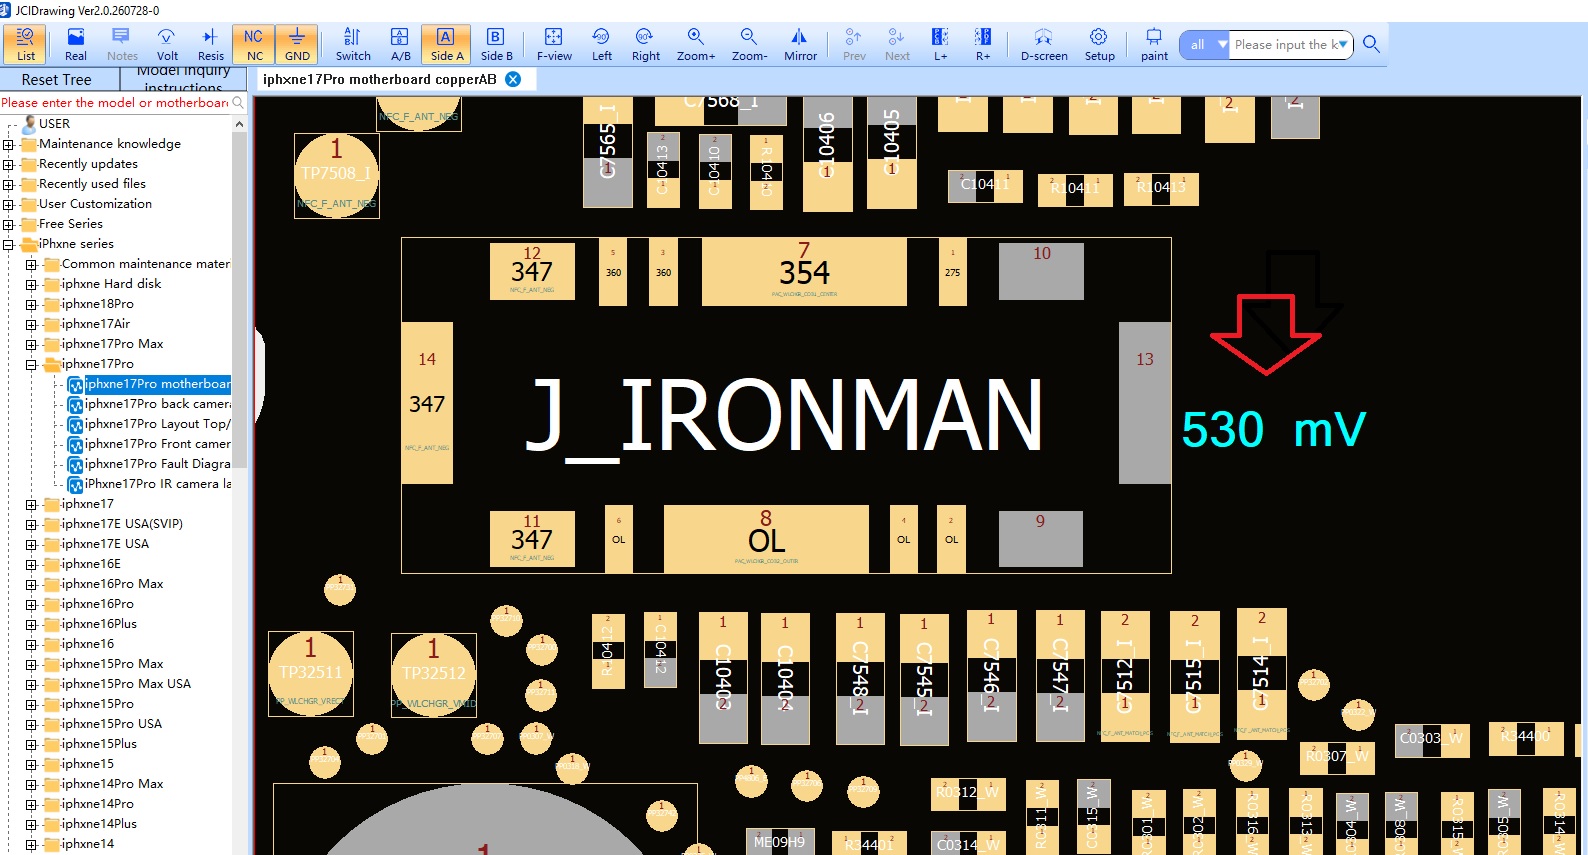Select the Resis measurement tool

(x=210, y=44)
